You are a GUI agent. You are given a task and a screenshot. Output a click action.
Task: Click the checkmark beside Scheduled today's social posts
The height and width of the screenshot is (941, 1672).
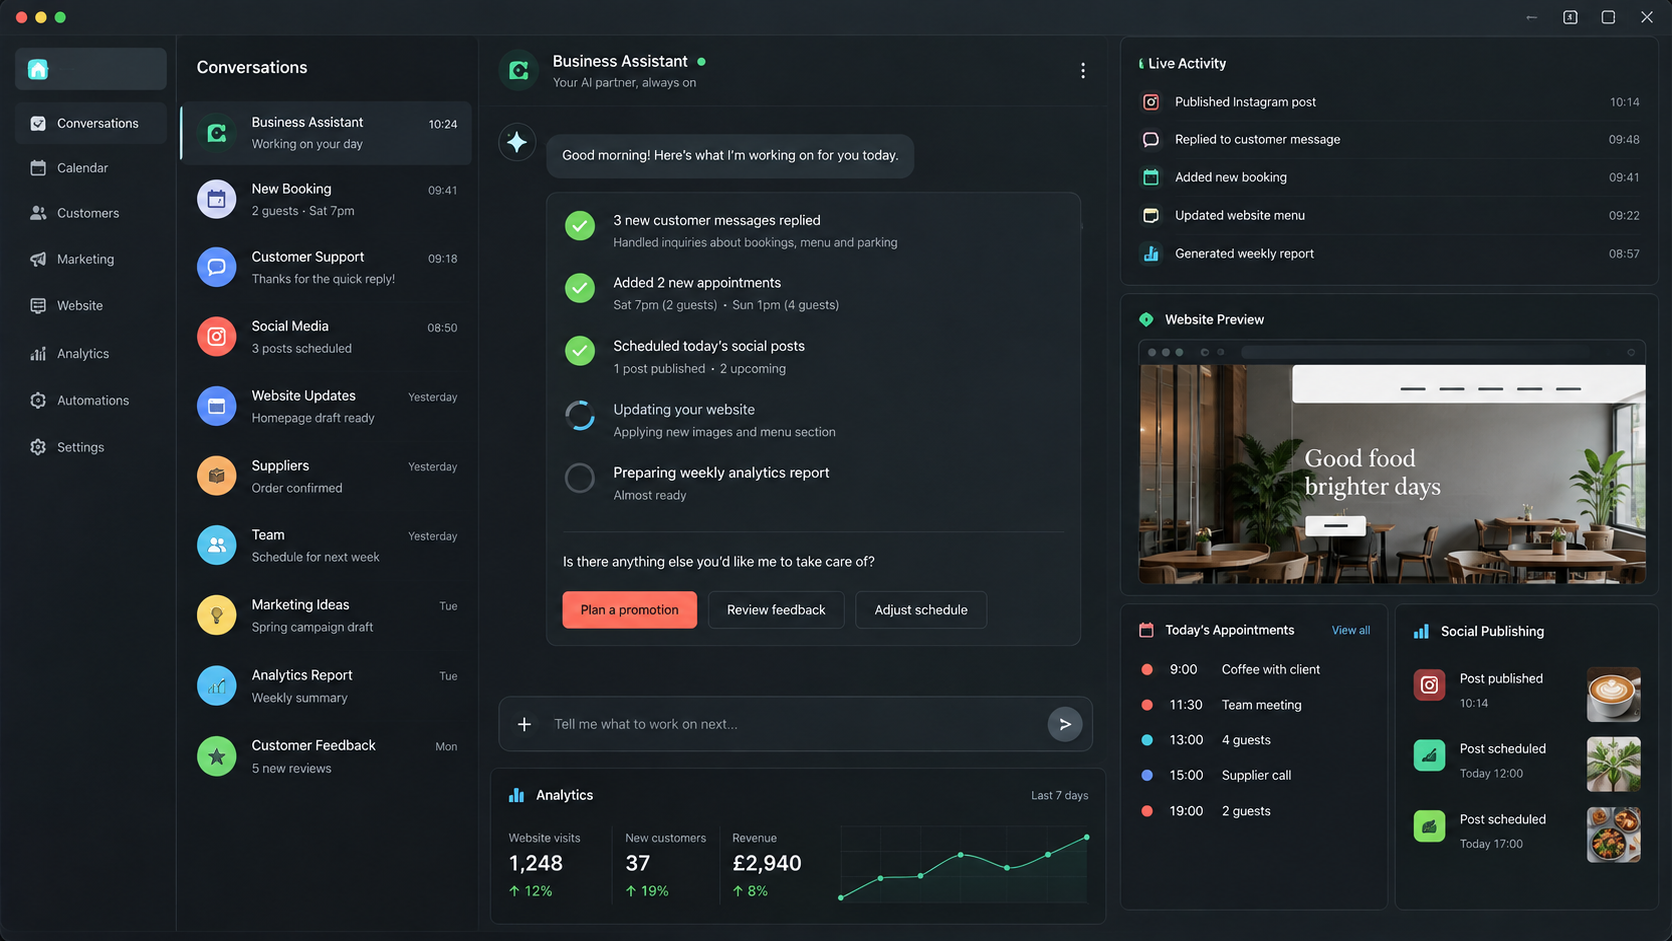(x=580, y=351)
